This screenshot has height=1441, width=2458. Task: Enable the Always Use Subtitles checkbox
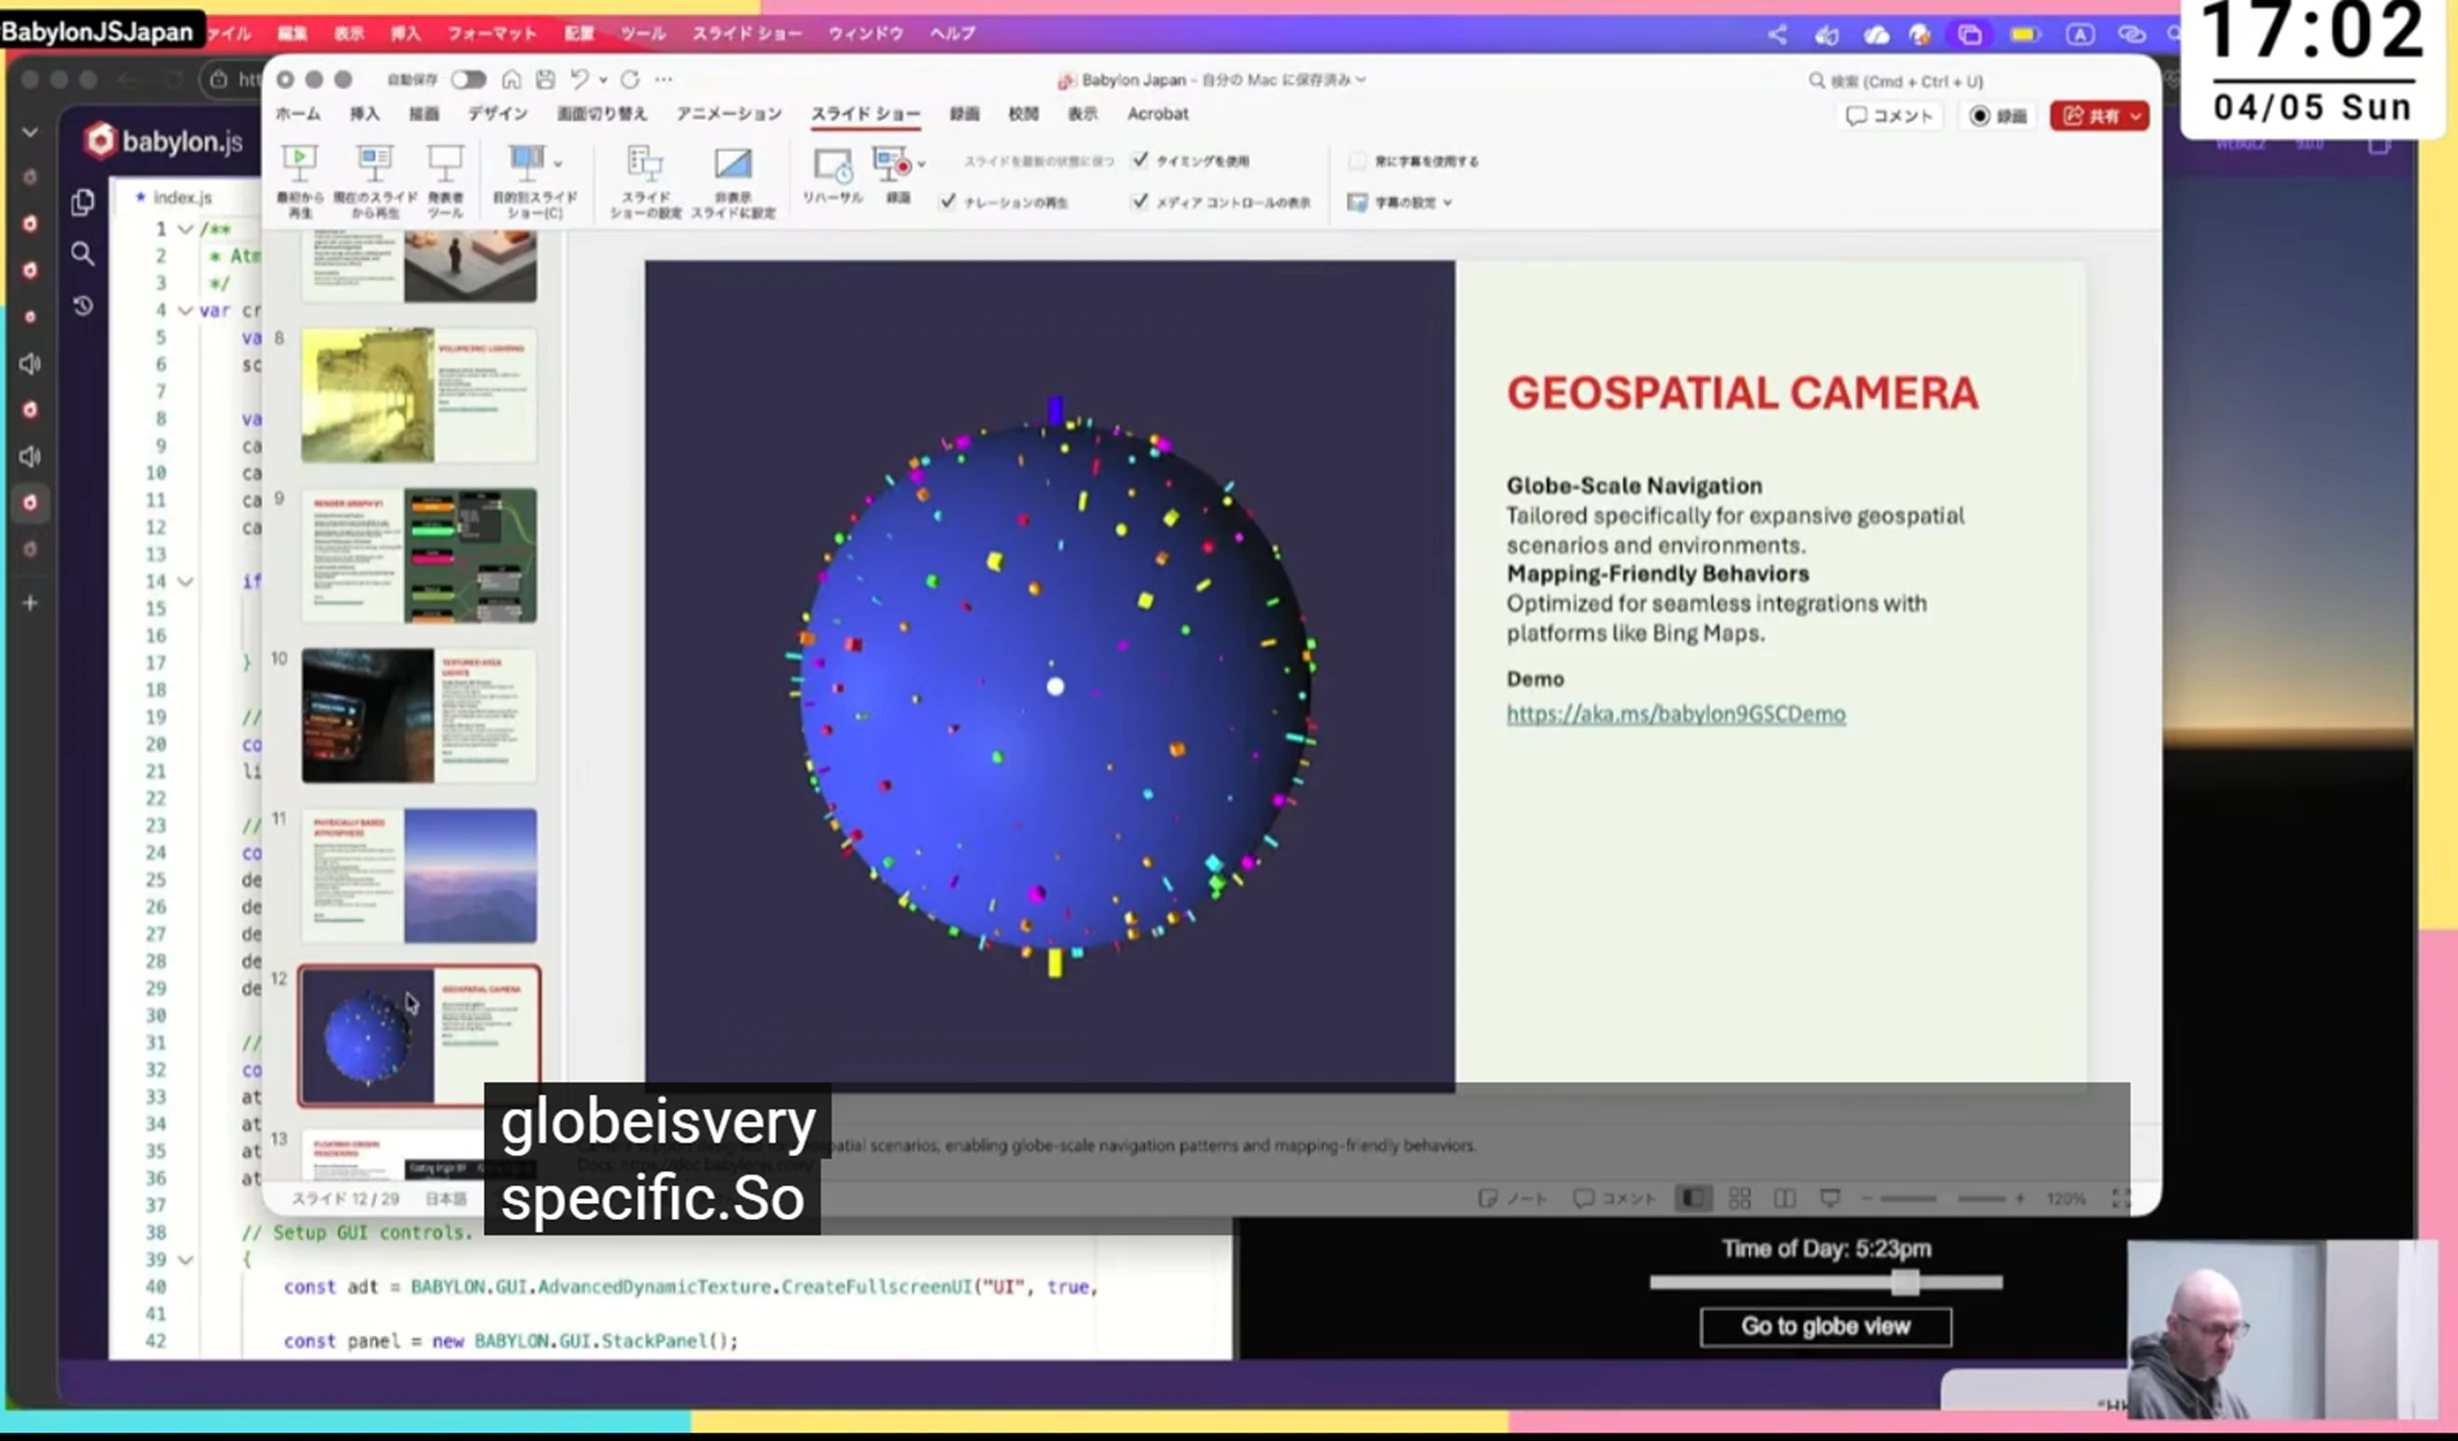pyautogui.click(x=1356, y=160)
